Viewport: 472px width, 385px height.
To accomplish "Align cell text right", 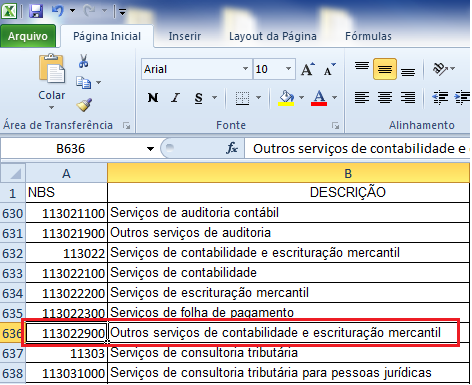I will (x=408, y=98).
